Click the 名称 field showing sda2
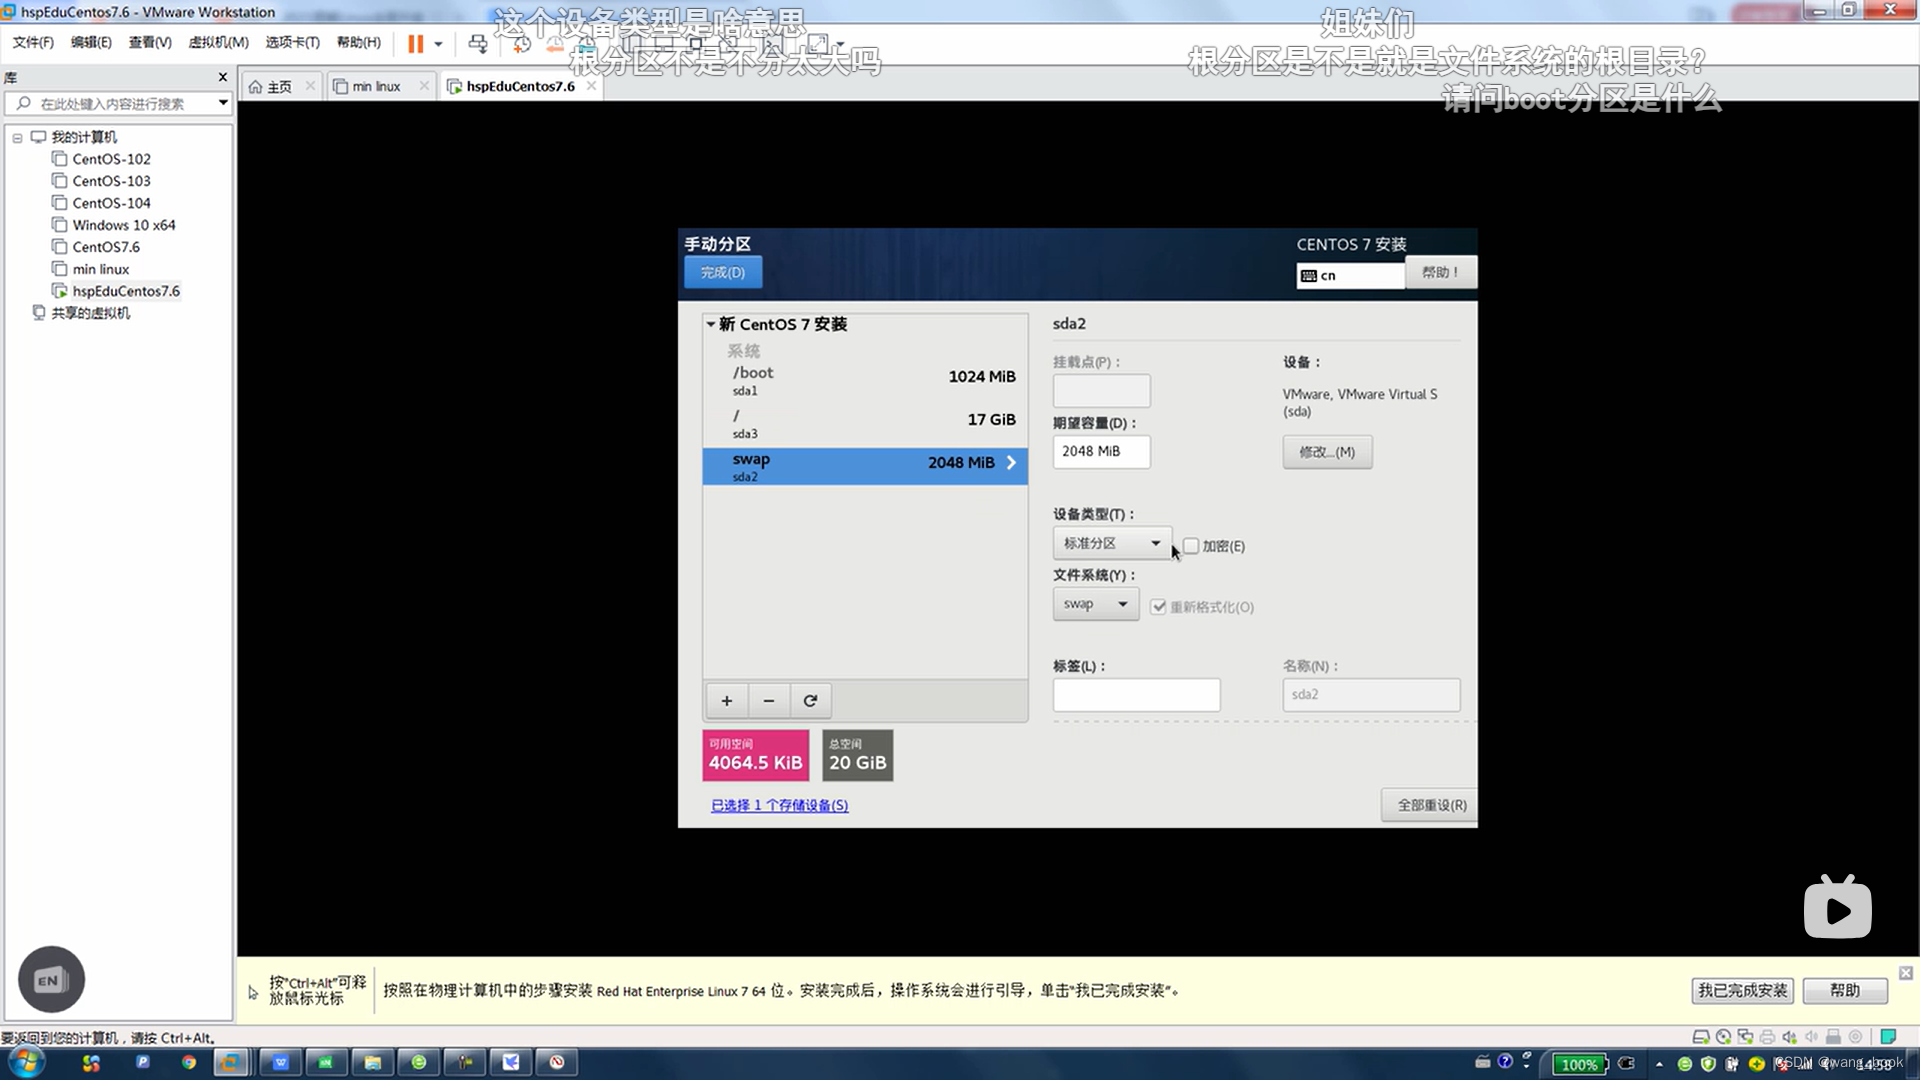Screen dimensions: 1920x1080 1371,694
